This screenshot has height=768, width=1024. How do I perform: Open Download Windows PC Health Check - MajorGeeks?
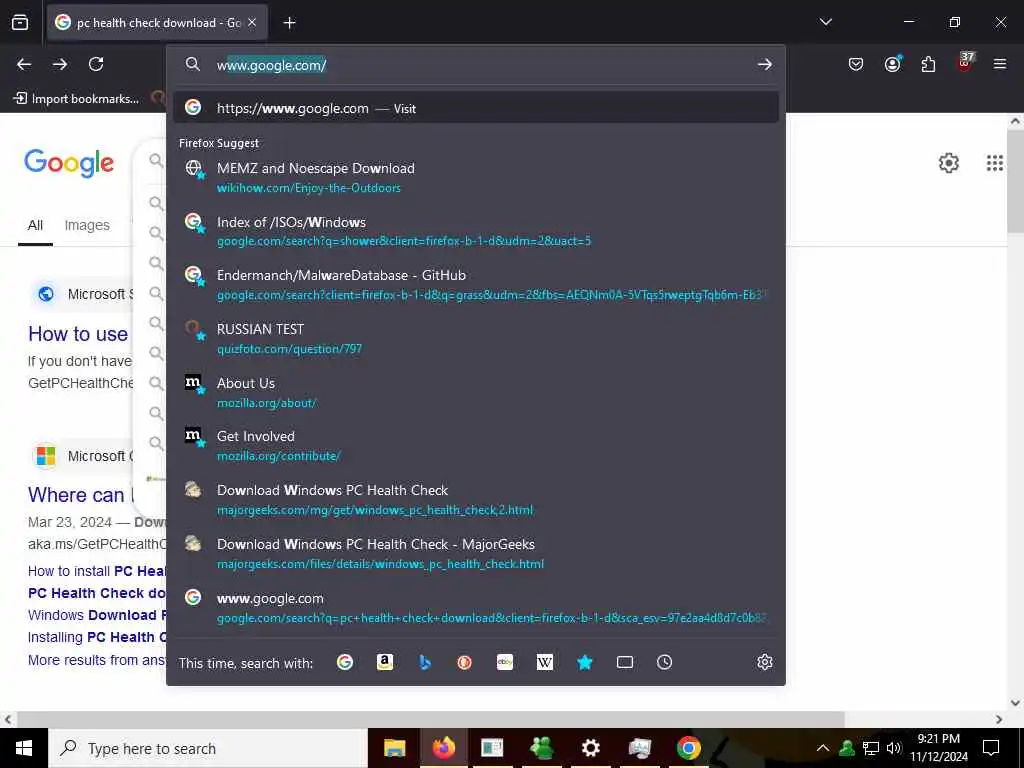(x=476, y=554)
